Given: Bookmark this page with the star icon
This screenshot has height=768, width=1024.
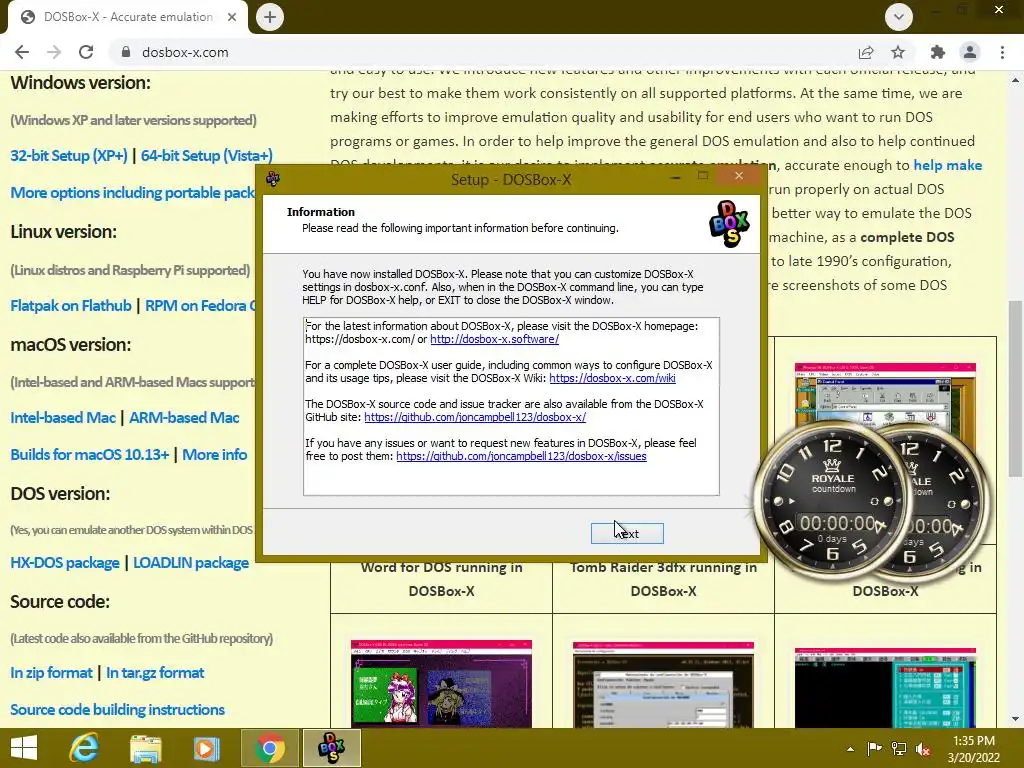Looking at the screenshot, I should [898, 52].
